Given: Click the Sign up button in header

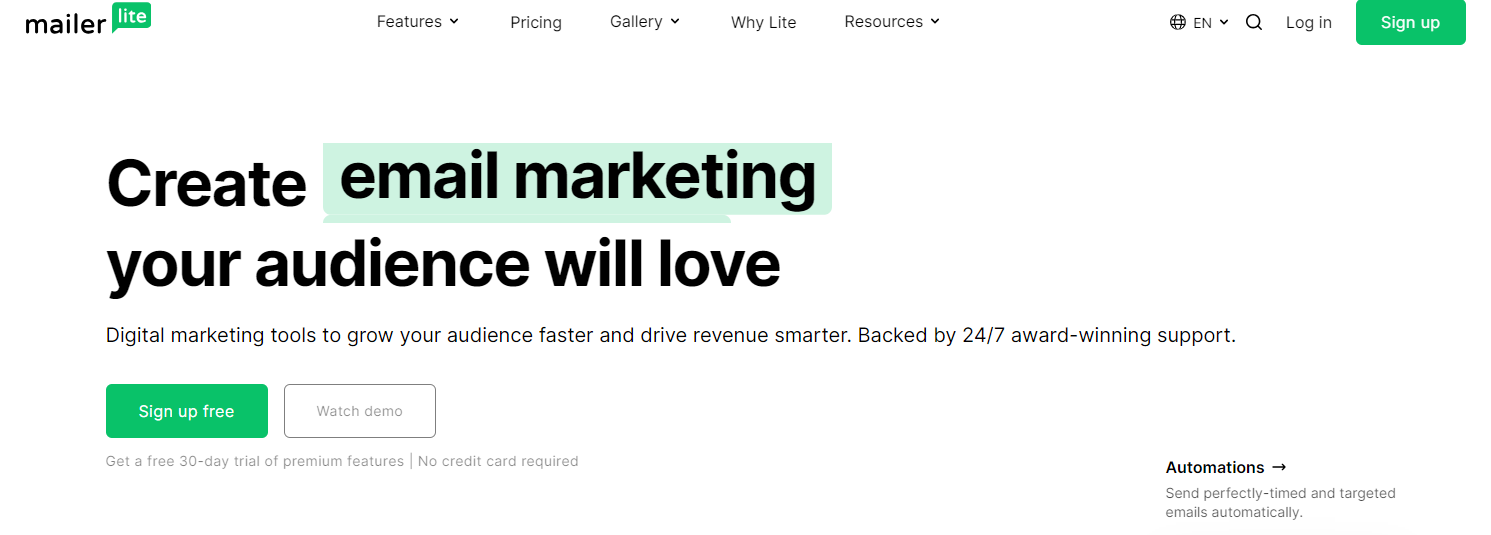Looking at the screenshot, I should pyautogui.click(x=1411, y=22).
